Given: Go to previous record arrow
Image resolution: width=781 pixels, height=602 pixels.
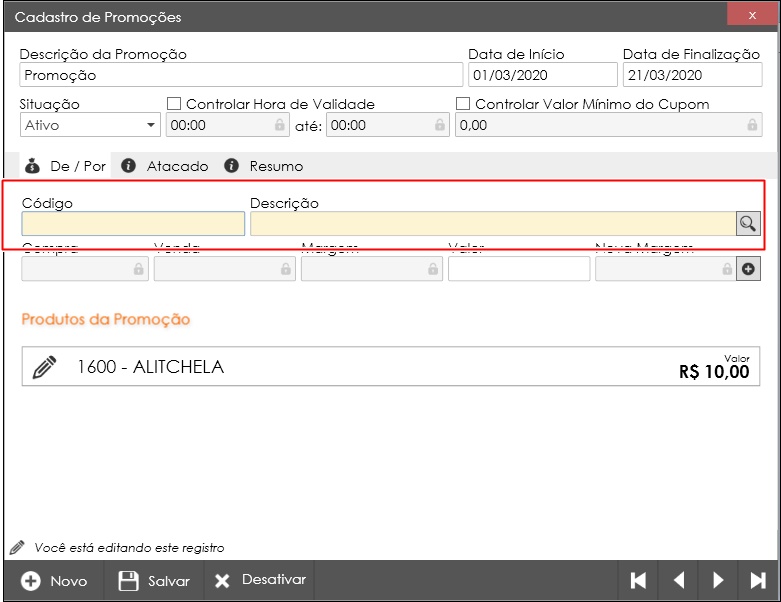Looking at the screenshot, I should [678, 581].
